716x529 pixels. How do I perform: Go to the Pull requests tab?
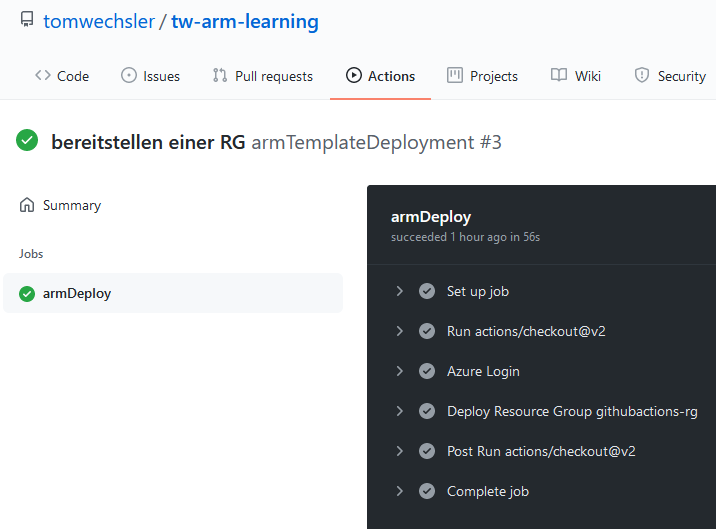pyautogui.click(x=263, y=76)
